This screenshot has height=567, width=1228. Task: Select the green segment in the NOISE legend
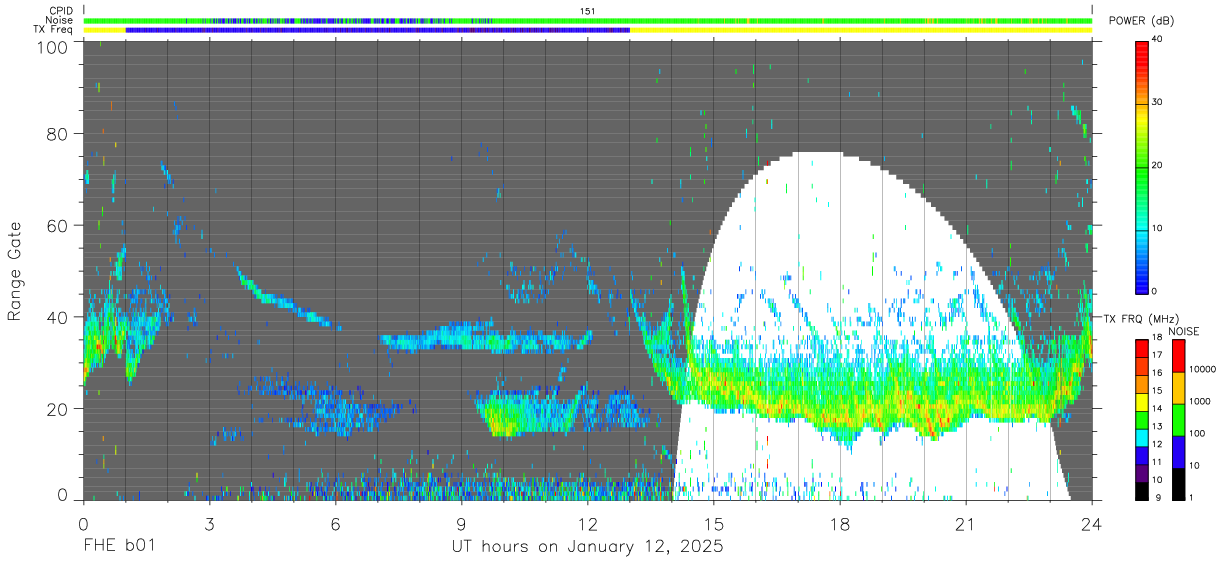coord(1179,419)
